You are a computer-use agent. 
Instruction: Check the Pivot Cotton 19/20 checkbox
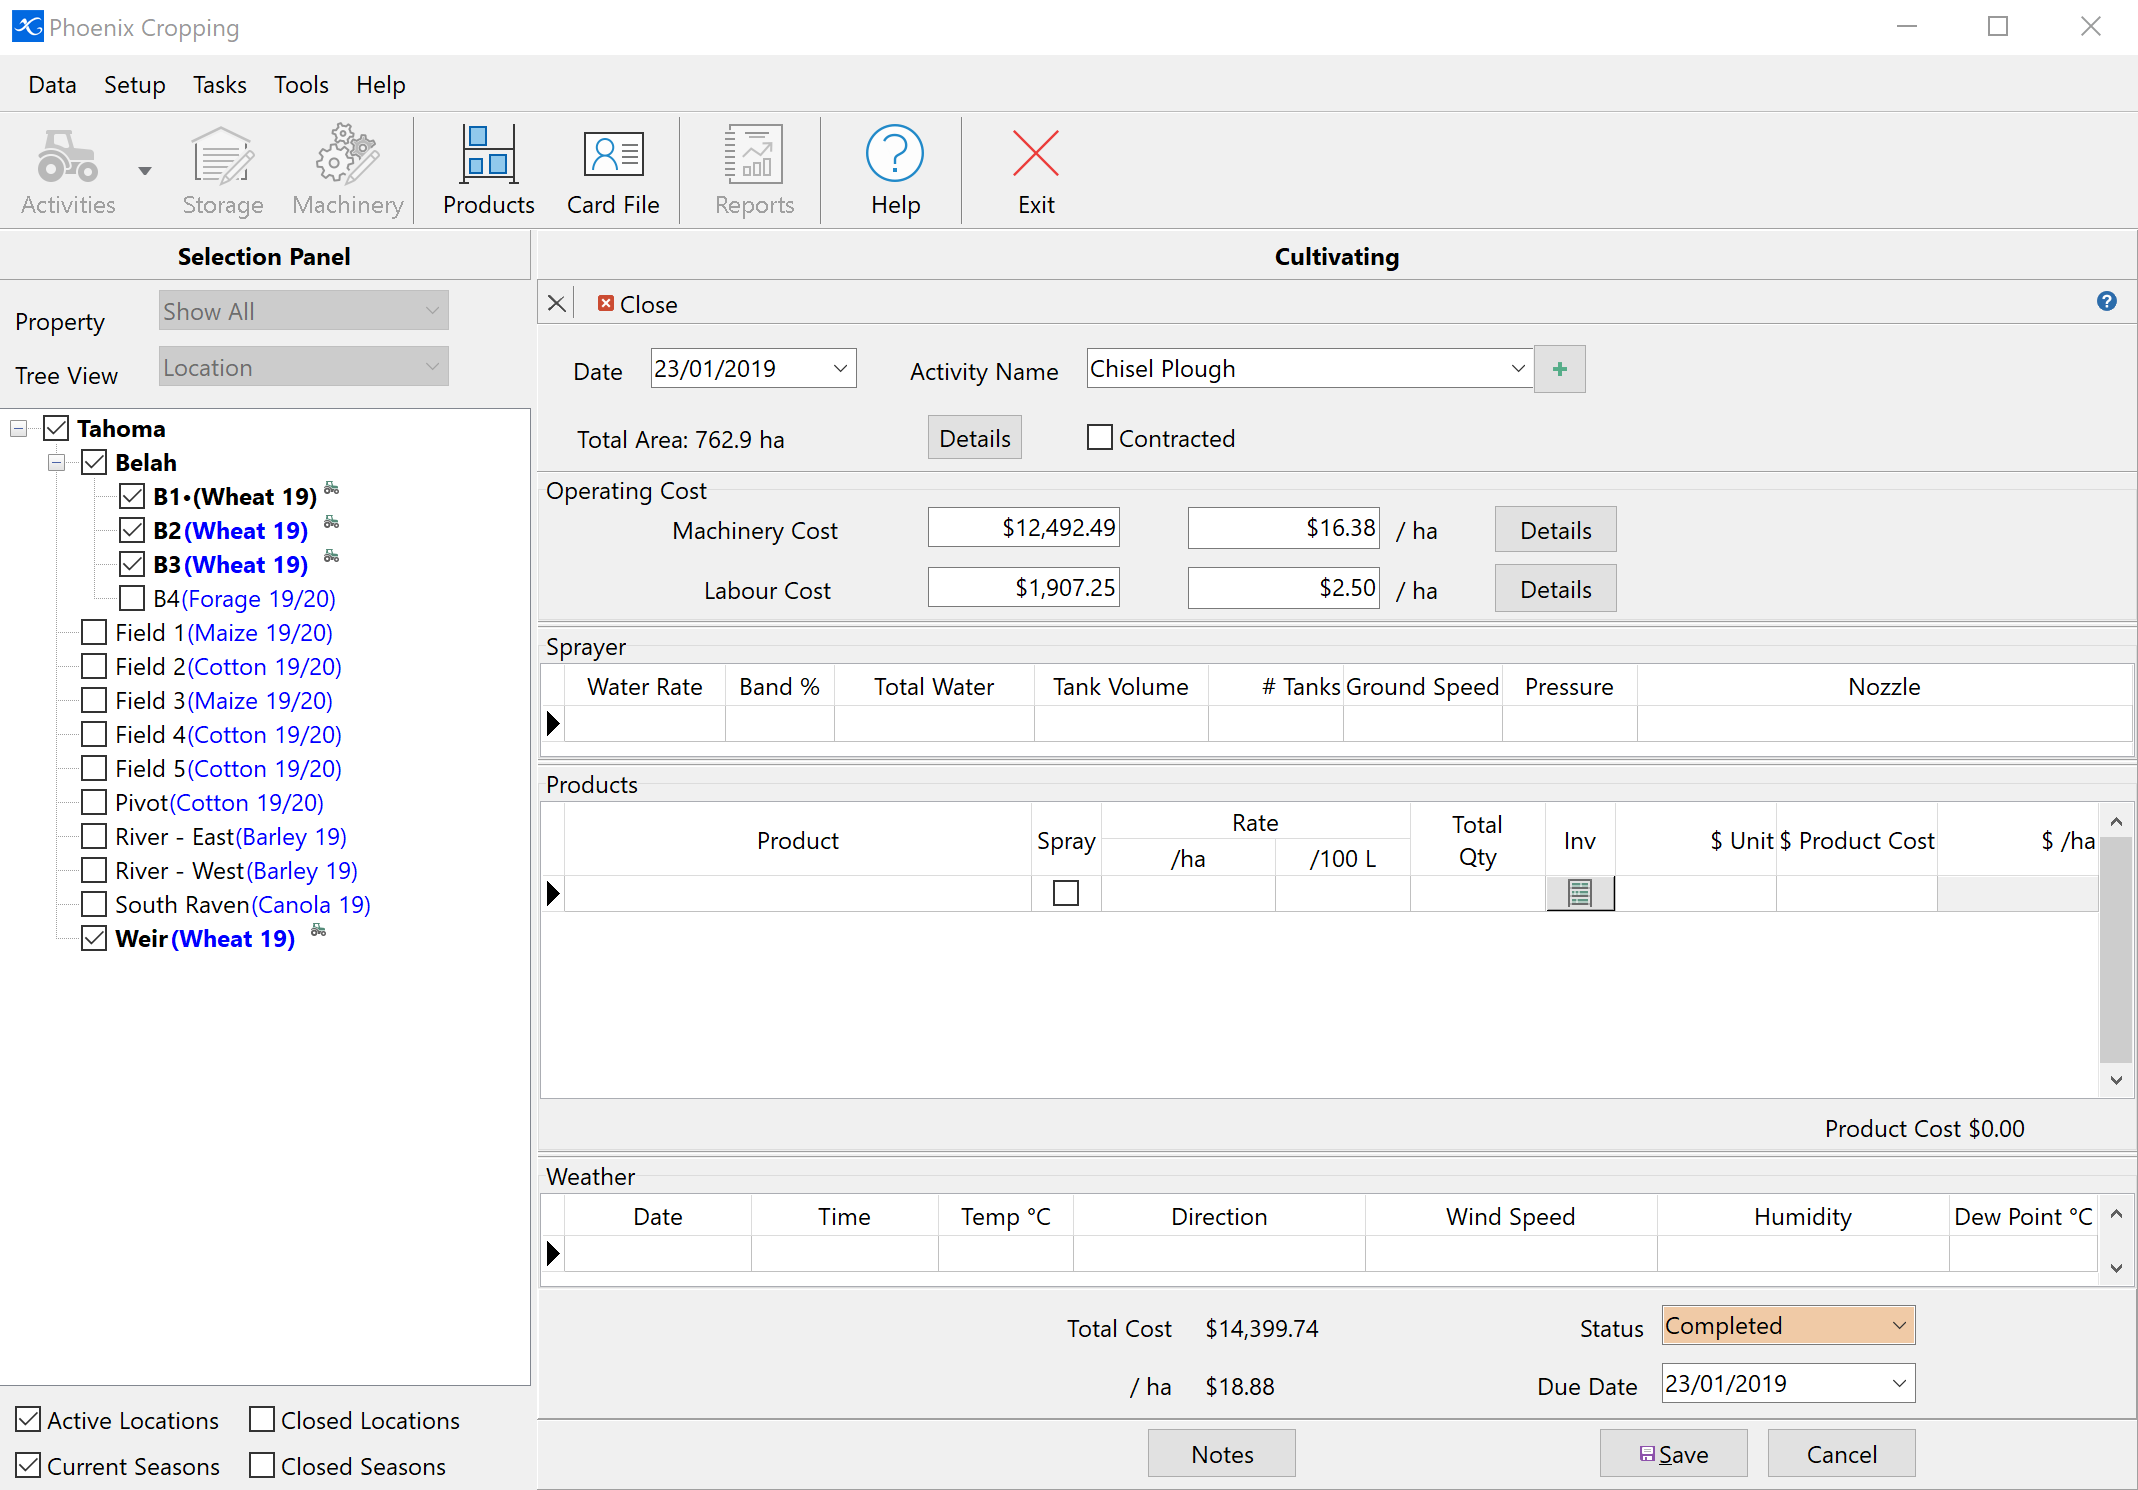pos(94,803)
